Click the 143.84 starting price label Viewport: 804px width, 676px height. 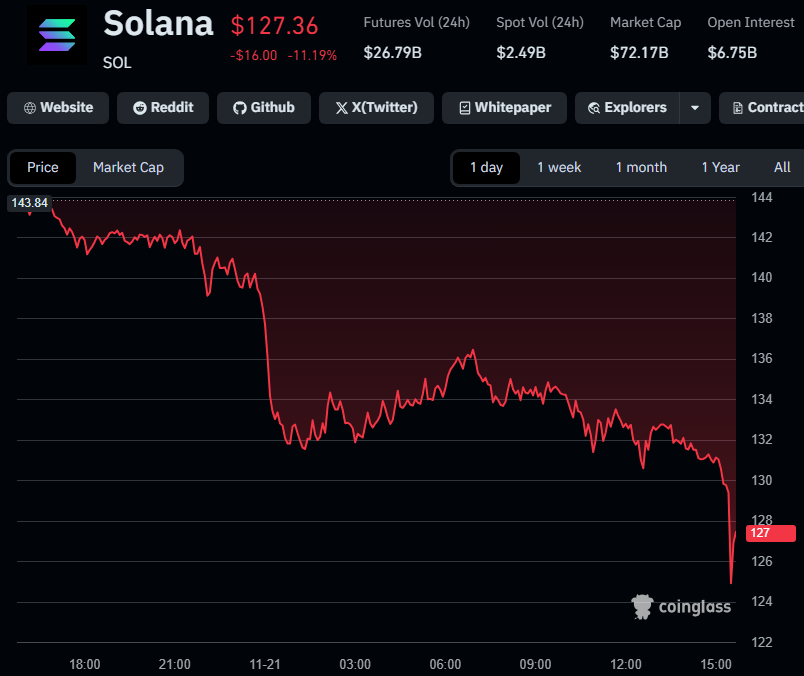28,203
